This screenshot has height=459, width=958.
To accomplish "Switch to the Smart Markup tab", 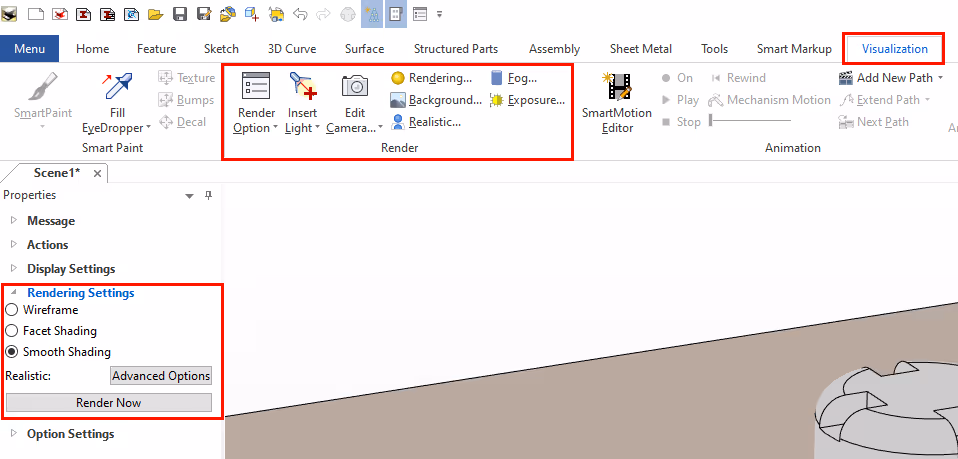I will pos(794,49).
